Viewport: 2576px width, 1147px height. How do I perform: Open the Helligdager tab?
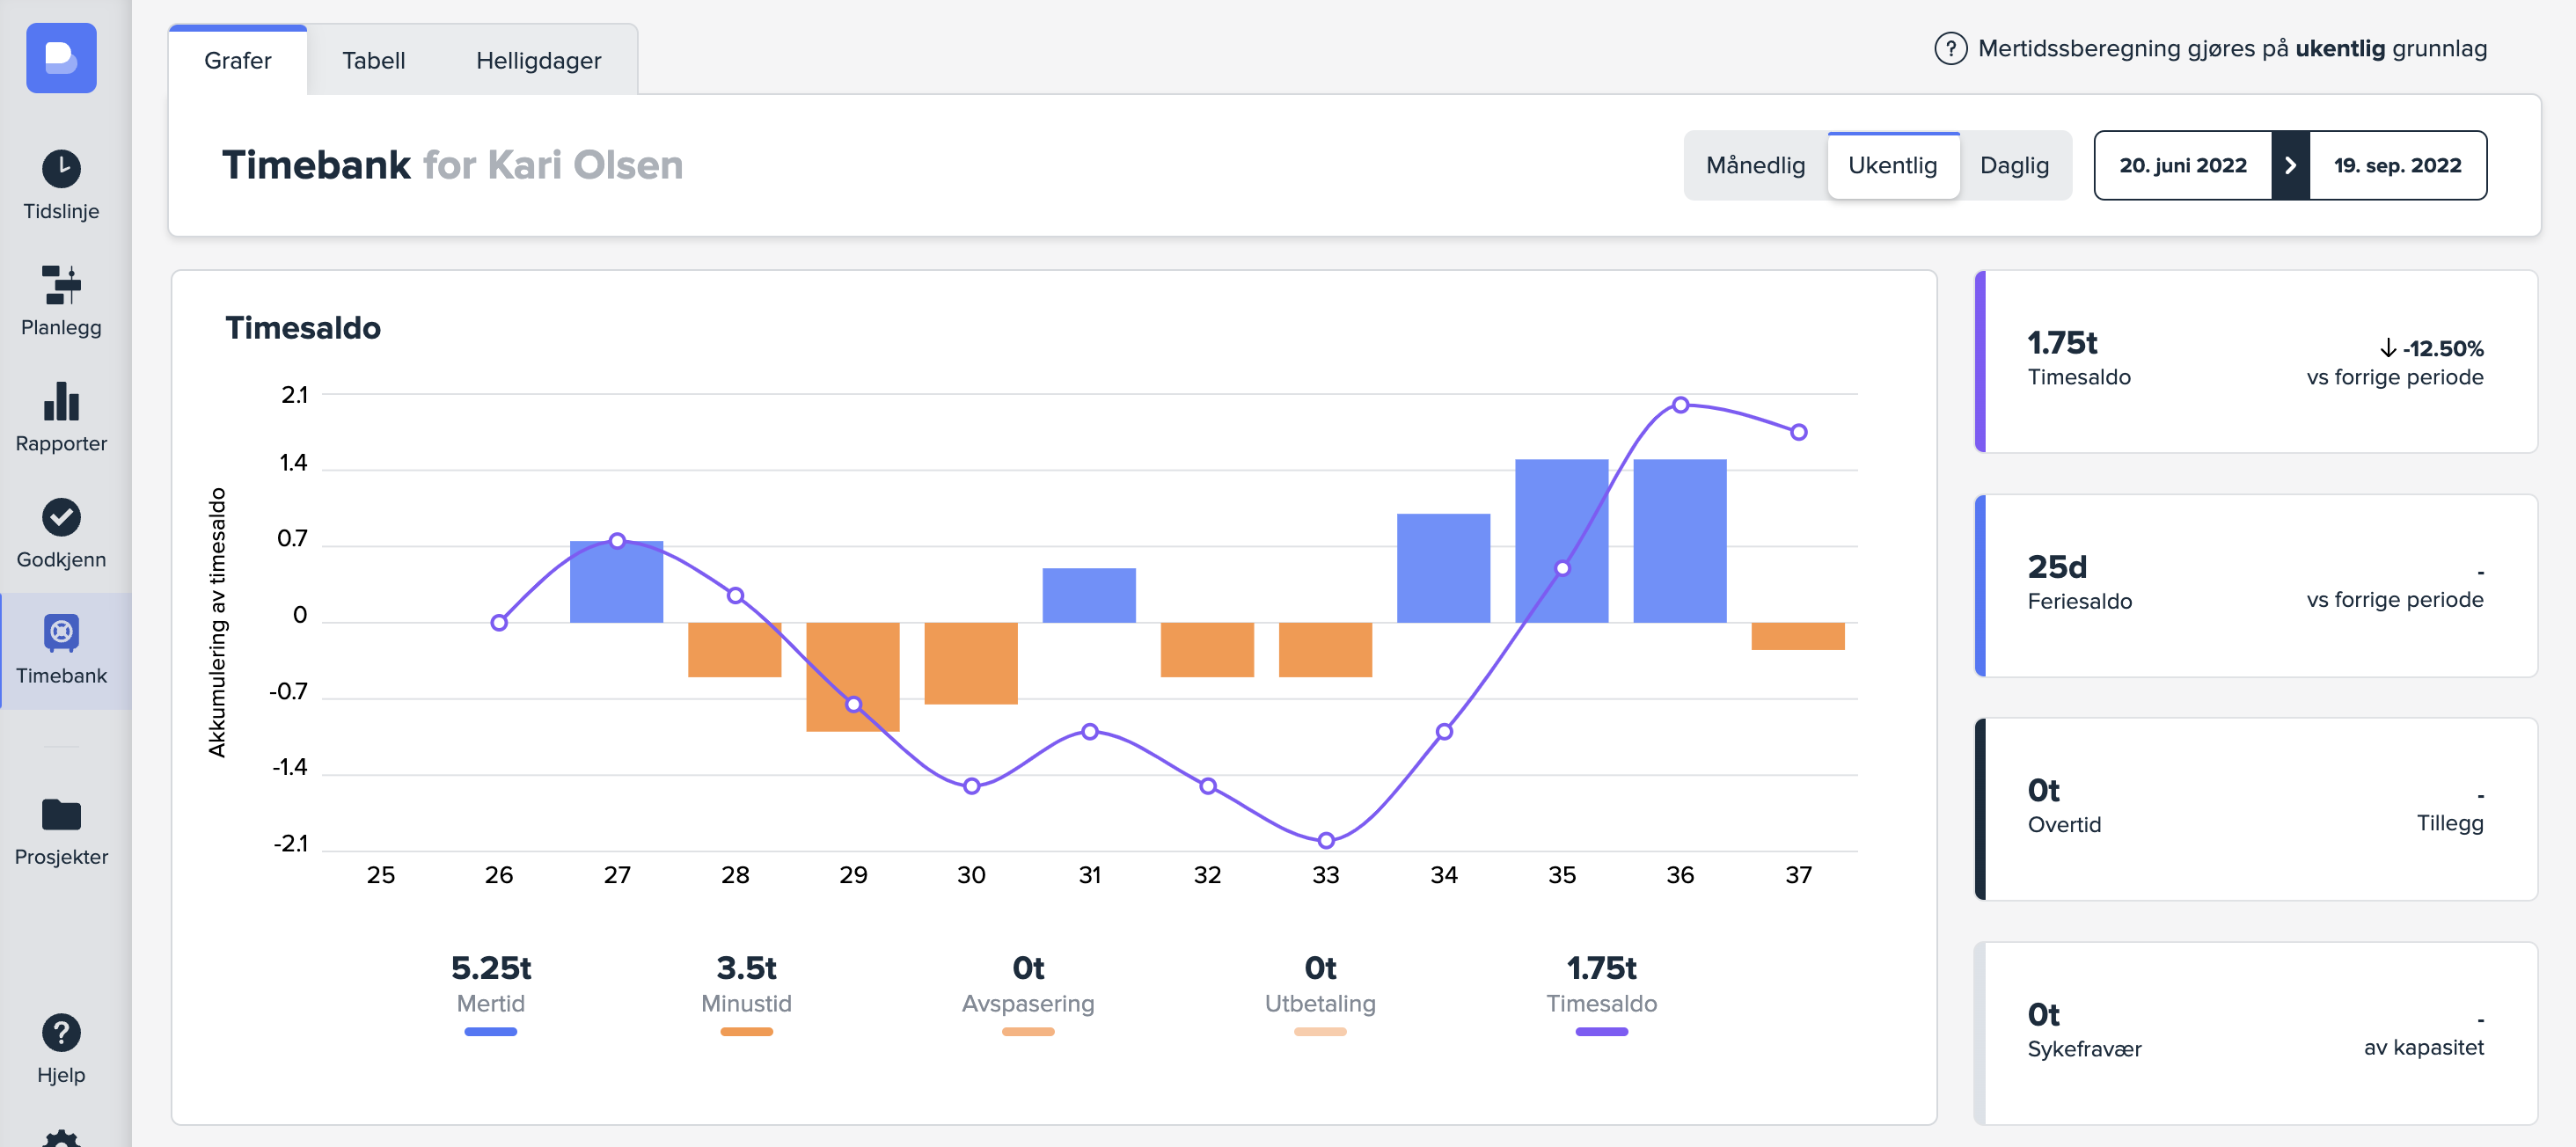pos(538,60)
